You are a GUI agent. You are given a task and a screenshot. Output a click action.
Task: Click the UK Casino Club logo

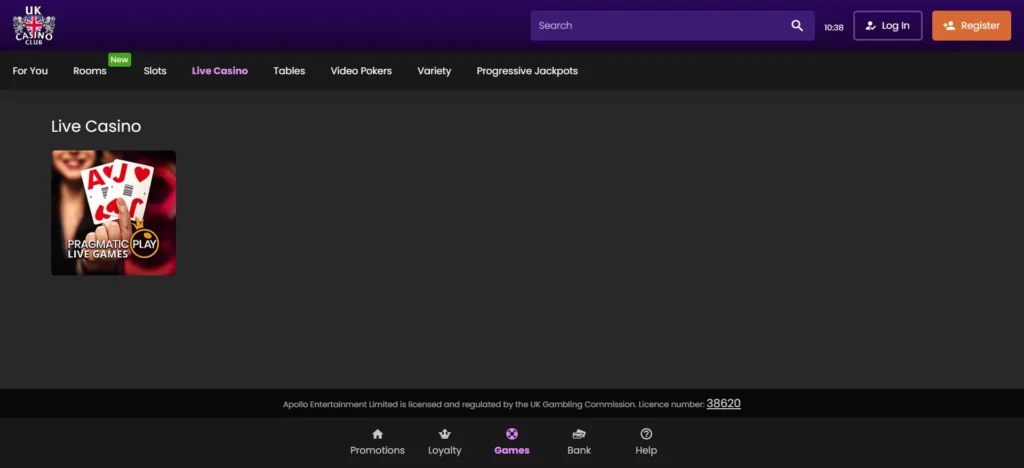coord(34,25)
